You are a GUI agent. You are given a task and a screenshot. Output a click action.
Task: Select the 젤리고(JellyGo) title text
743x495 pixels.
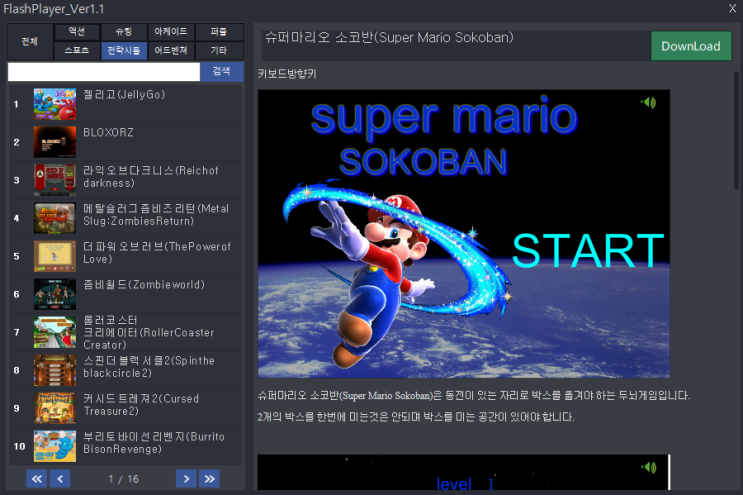coord(124,95)
